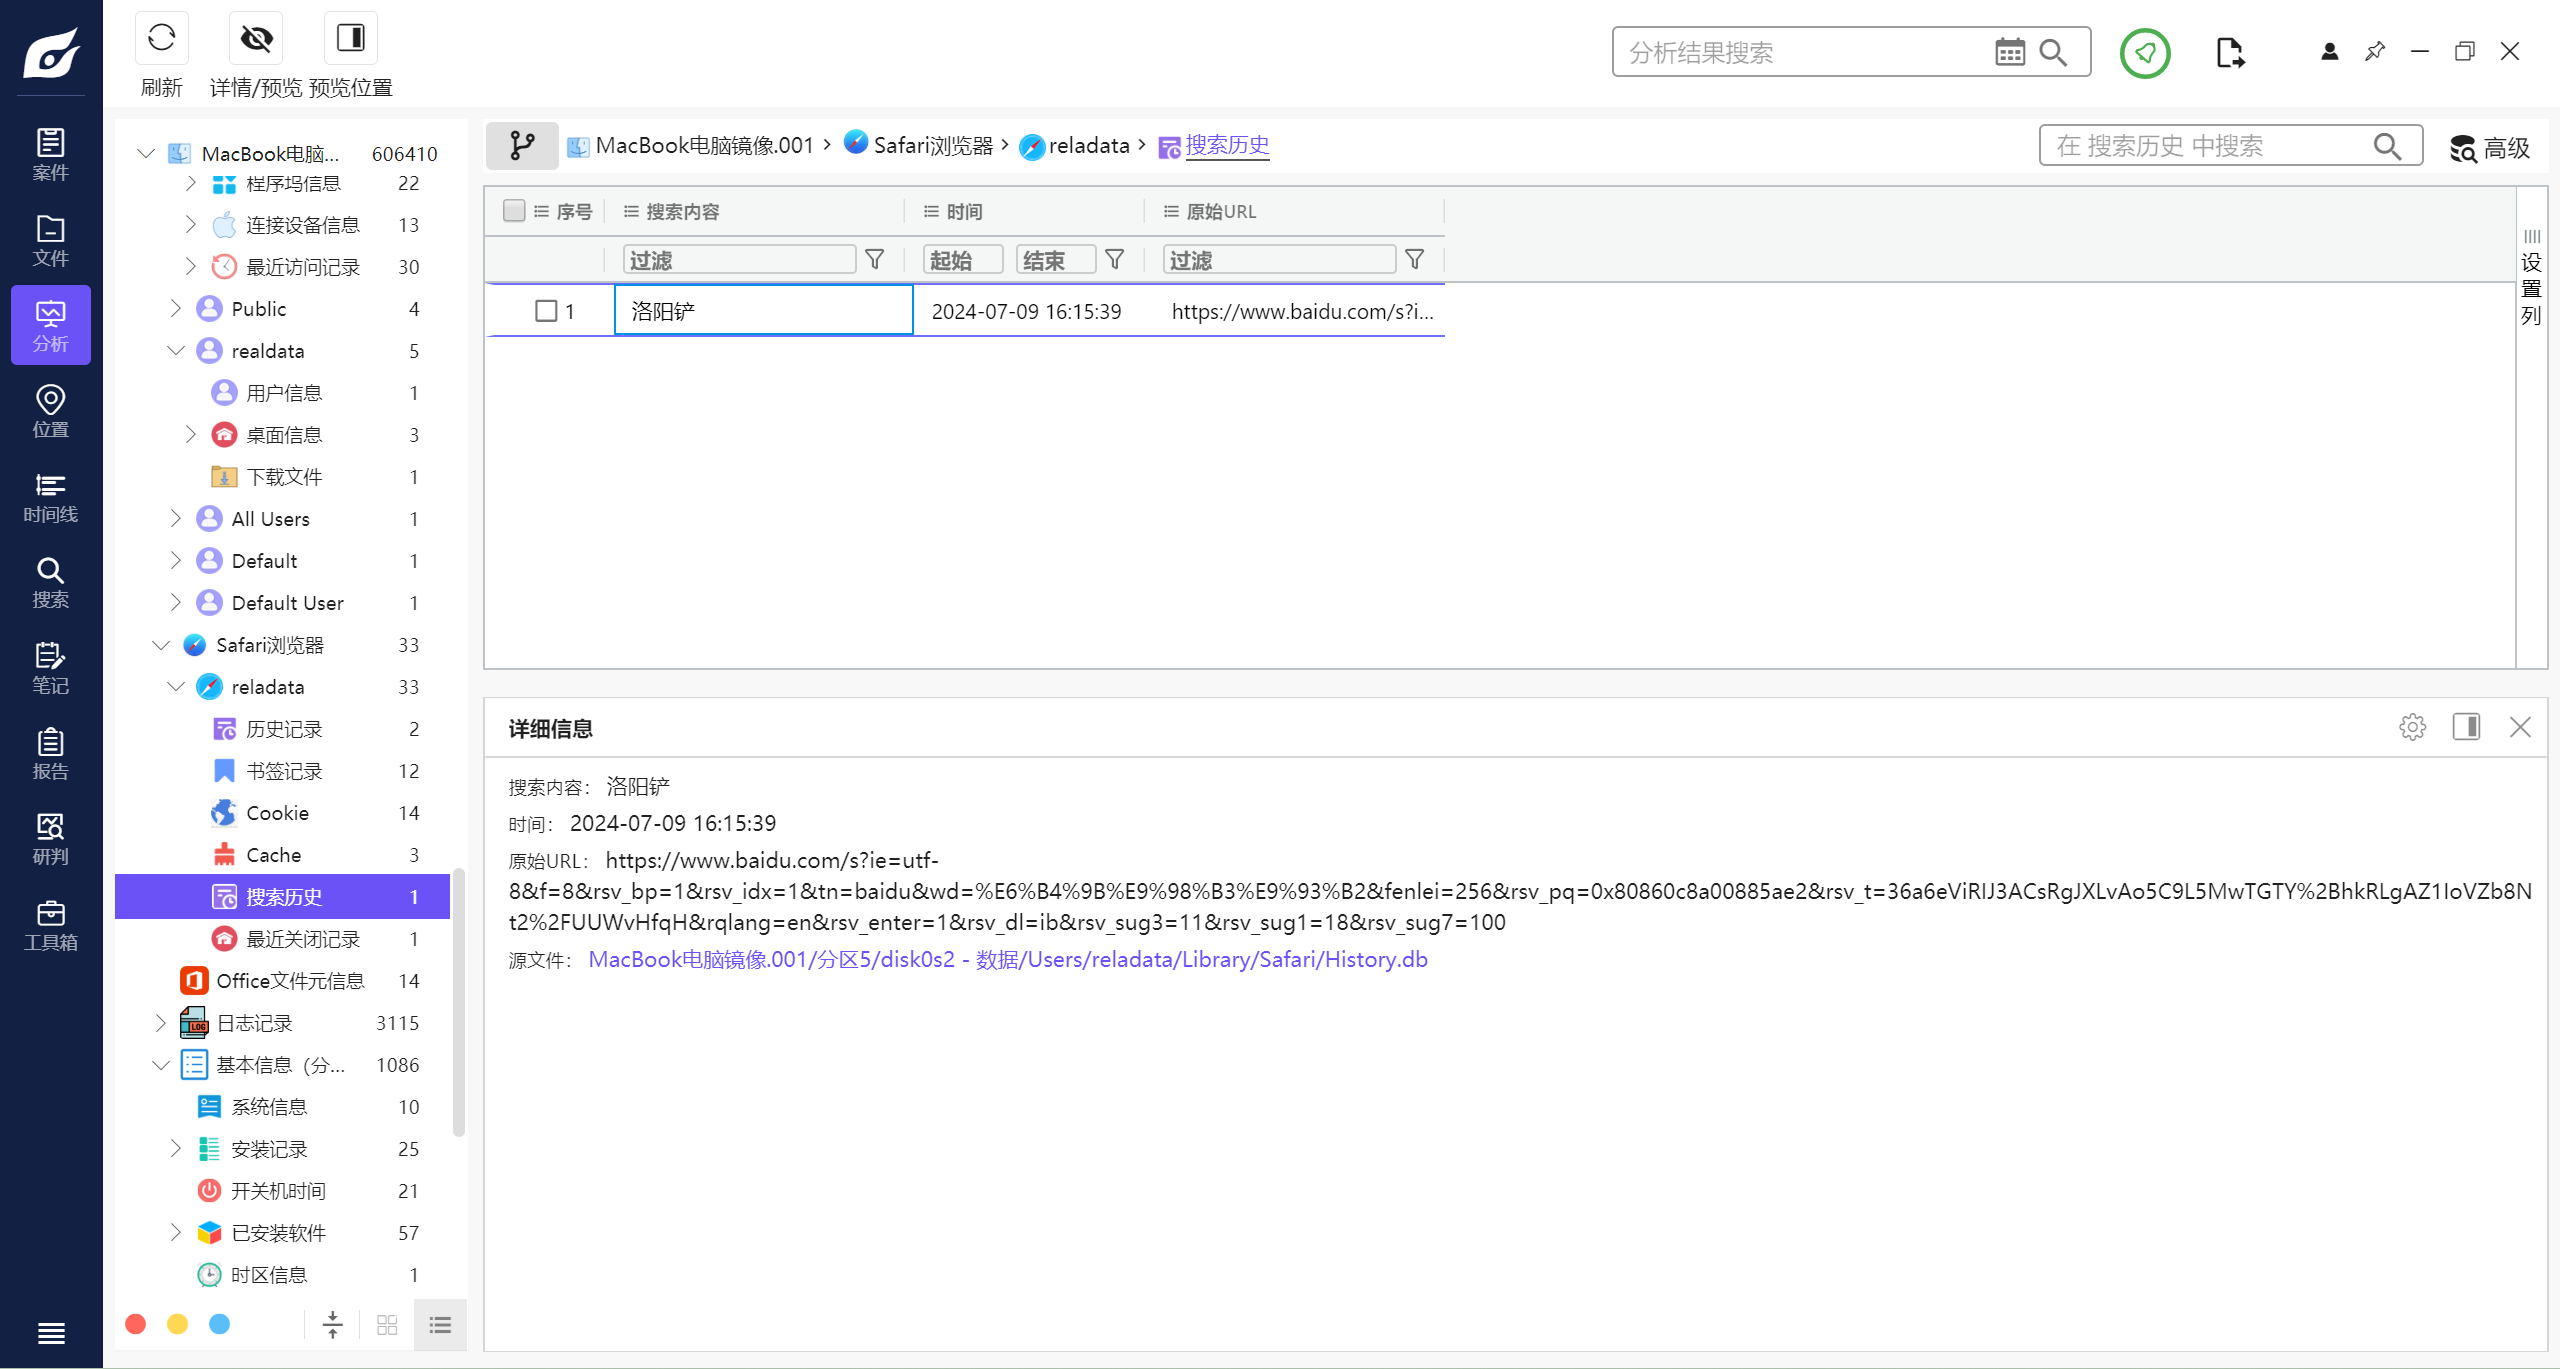Expand the Public user node
Viewport: 2560px width, 1369px height.
[x=176, y=309]
